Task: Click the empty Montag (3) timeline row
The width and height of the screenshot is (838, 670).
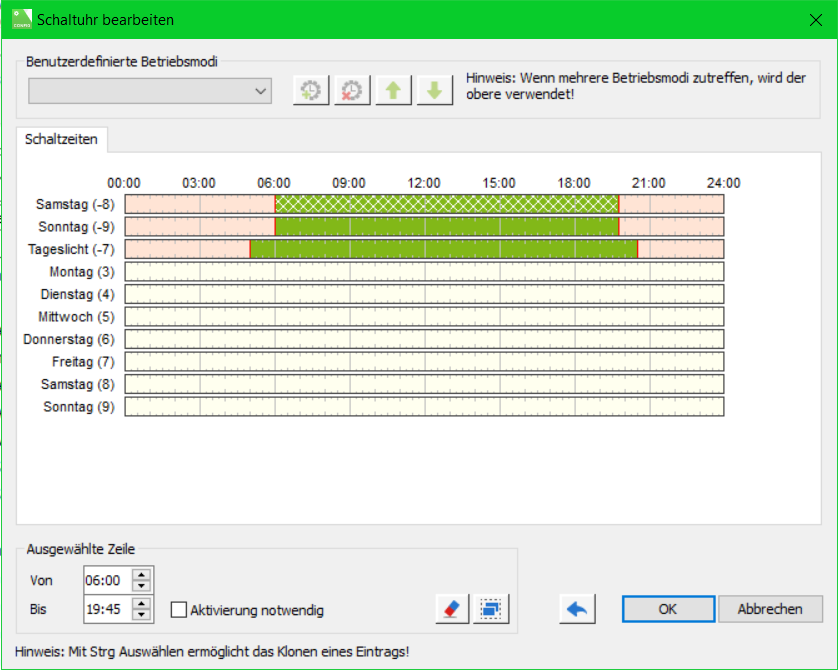Action: point(423,272)
